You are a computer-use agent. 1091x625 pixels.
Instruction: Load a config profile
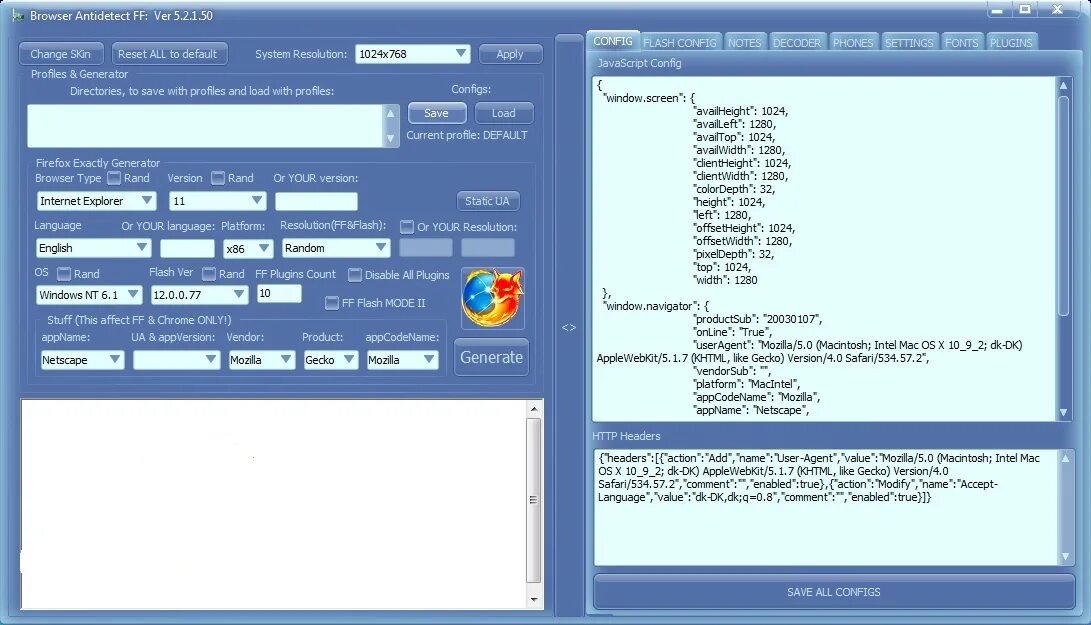click(504, 113)
